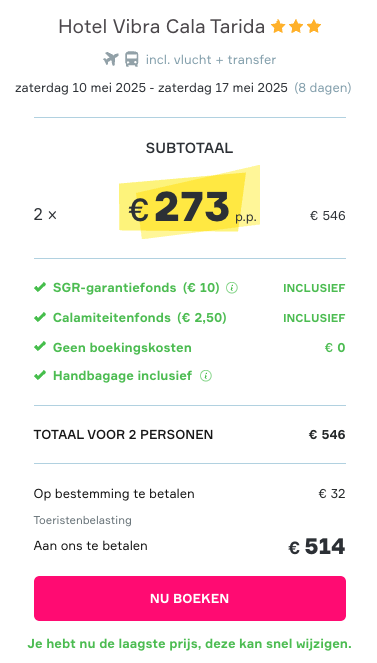This screenshot has height=663, width=377.
Task: Click the Toeristenbelasting label
Action: pos(83,520)
